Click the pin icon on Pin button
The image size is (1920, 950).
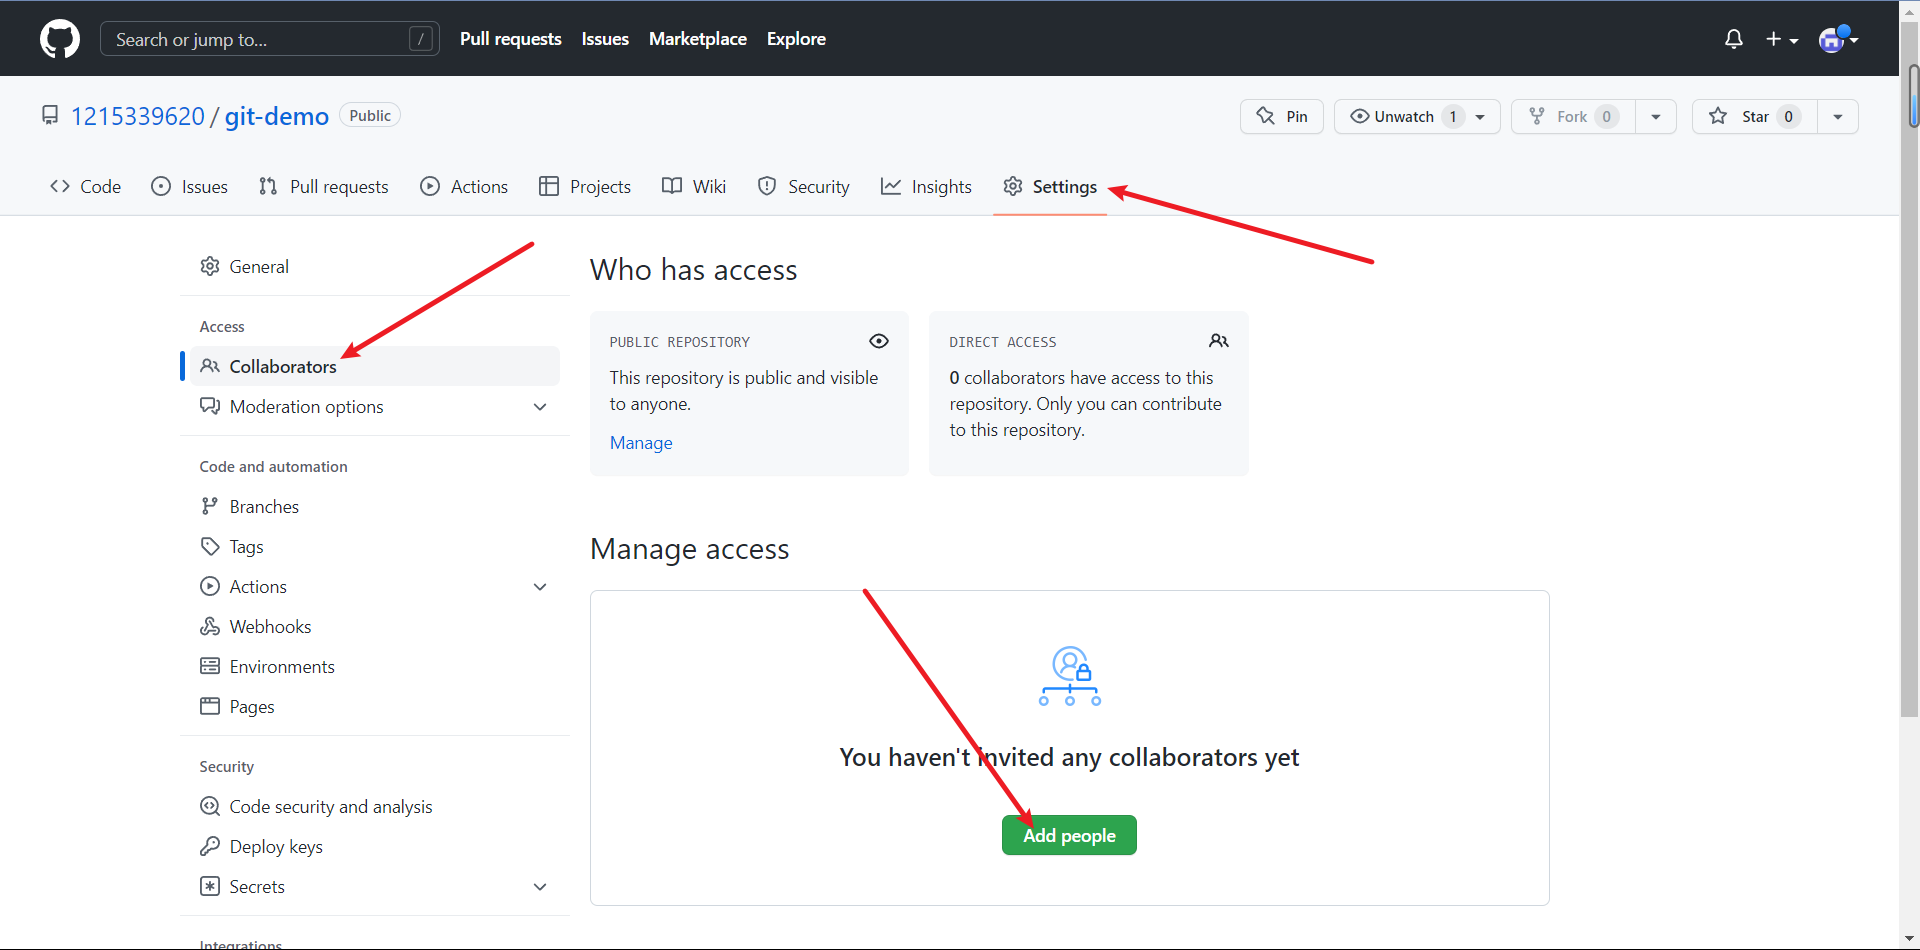(x=1266, y=116)
